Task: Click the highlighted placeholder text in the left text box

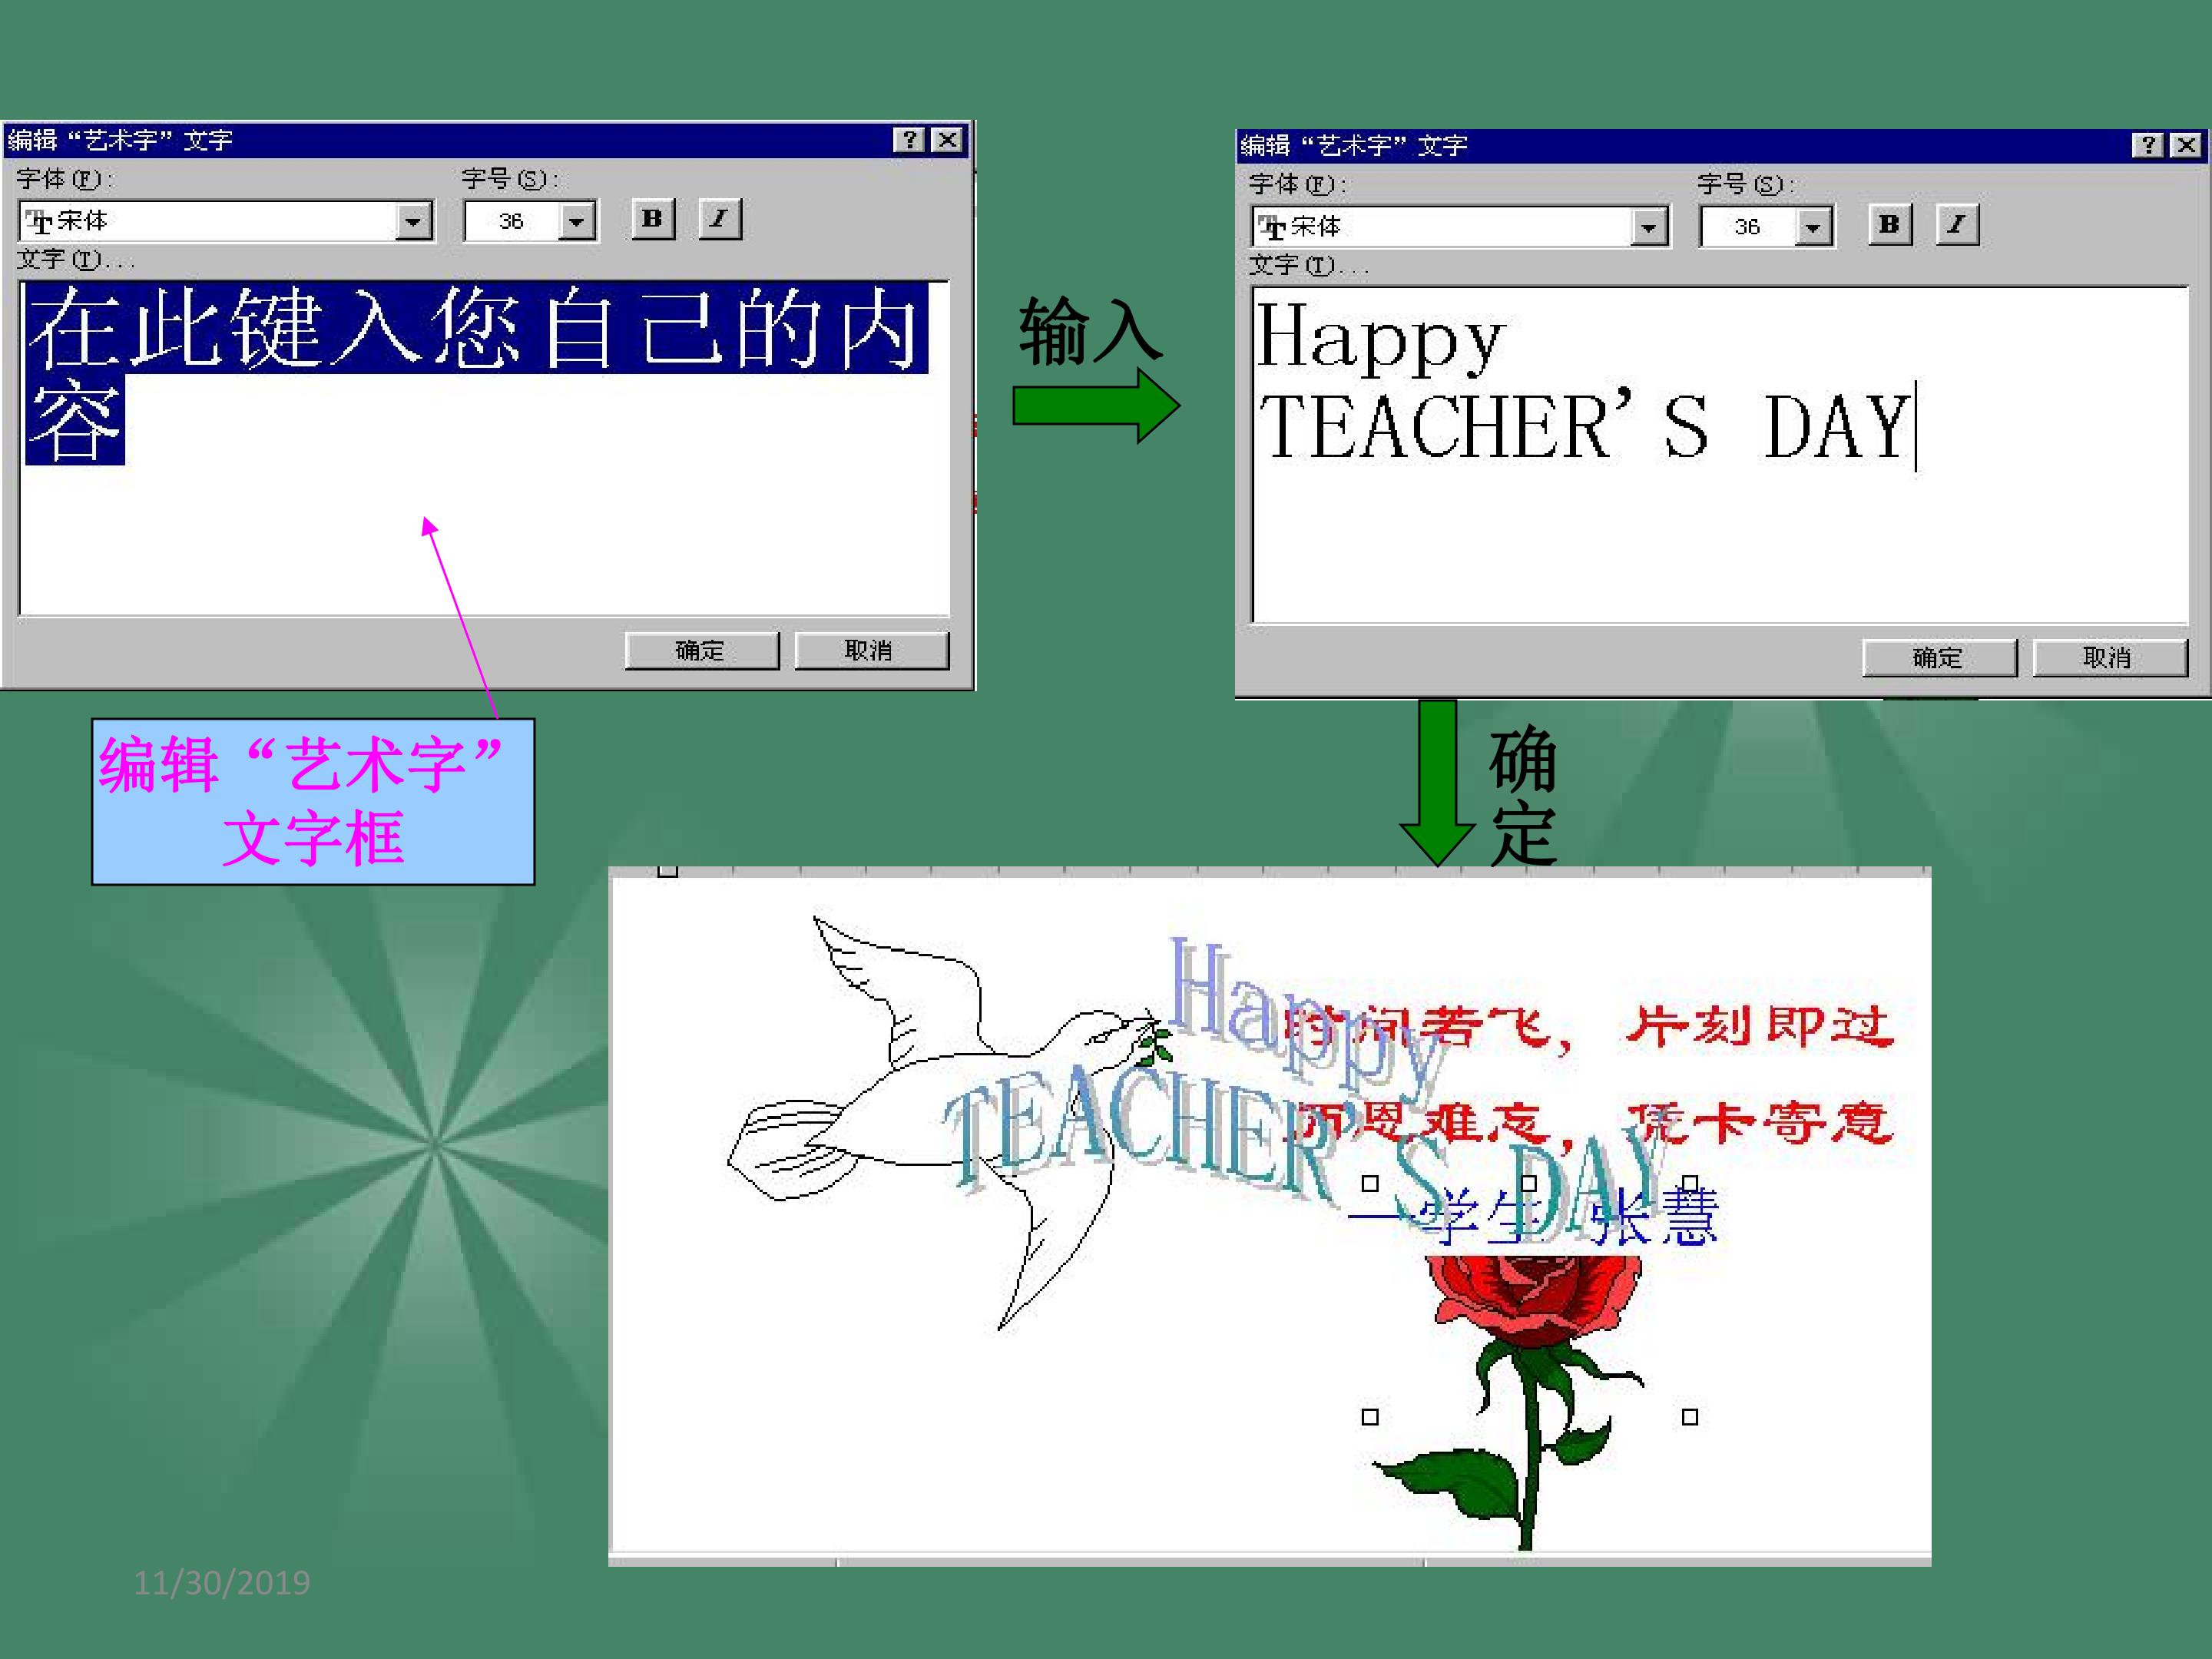Action: click(x=476, y=329)
